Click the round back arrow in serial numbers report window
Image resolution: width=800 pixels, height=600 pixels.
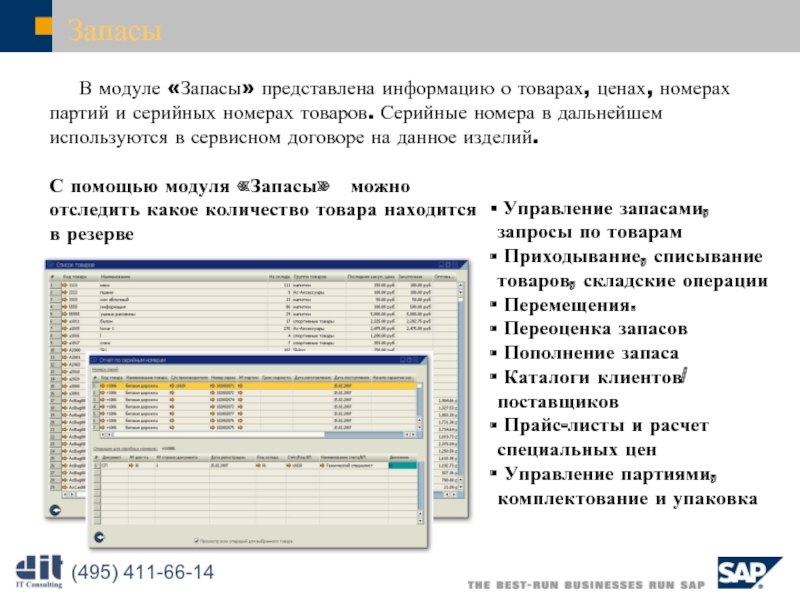[99, 537]
